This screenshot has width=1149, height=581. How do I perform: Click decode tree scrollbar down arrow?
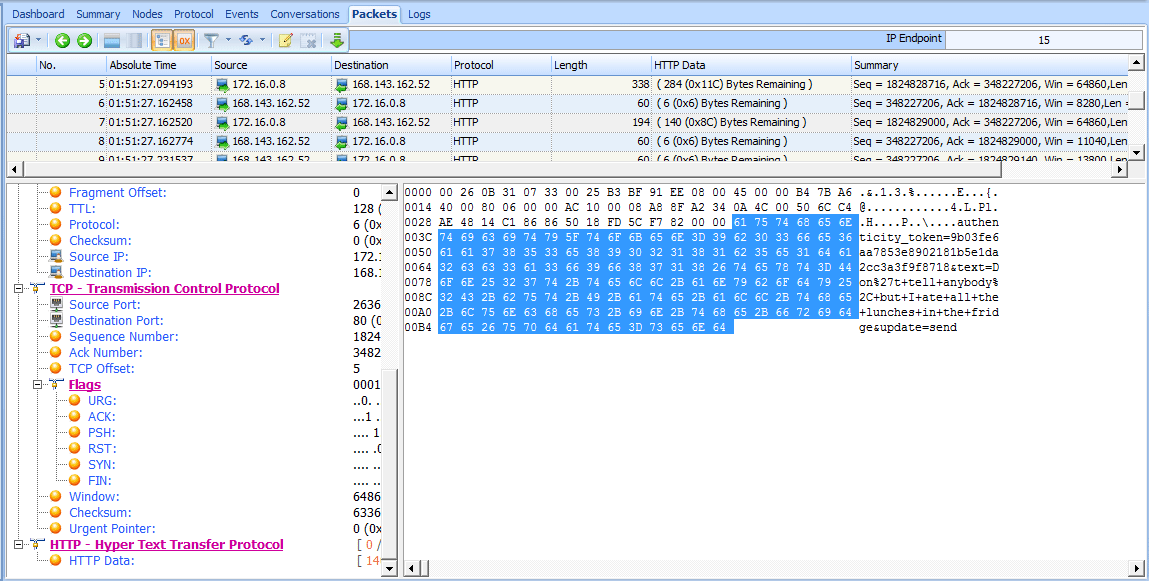pos(389,568)
